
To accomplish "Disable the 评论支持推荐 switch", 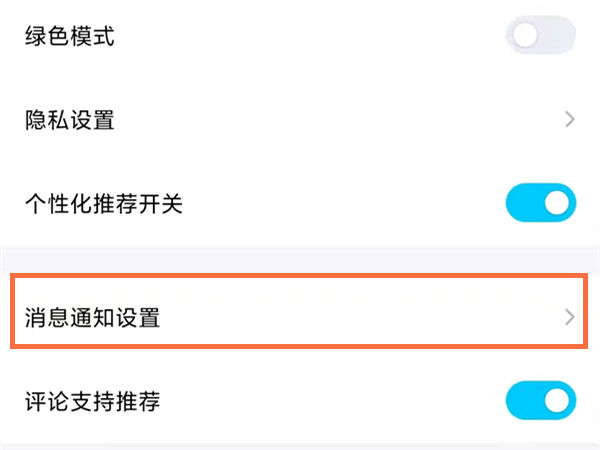I will click(541, 402).
